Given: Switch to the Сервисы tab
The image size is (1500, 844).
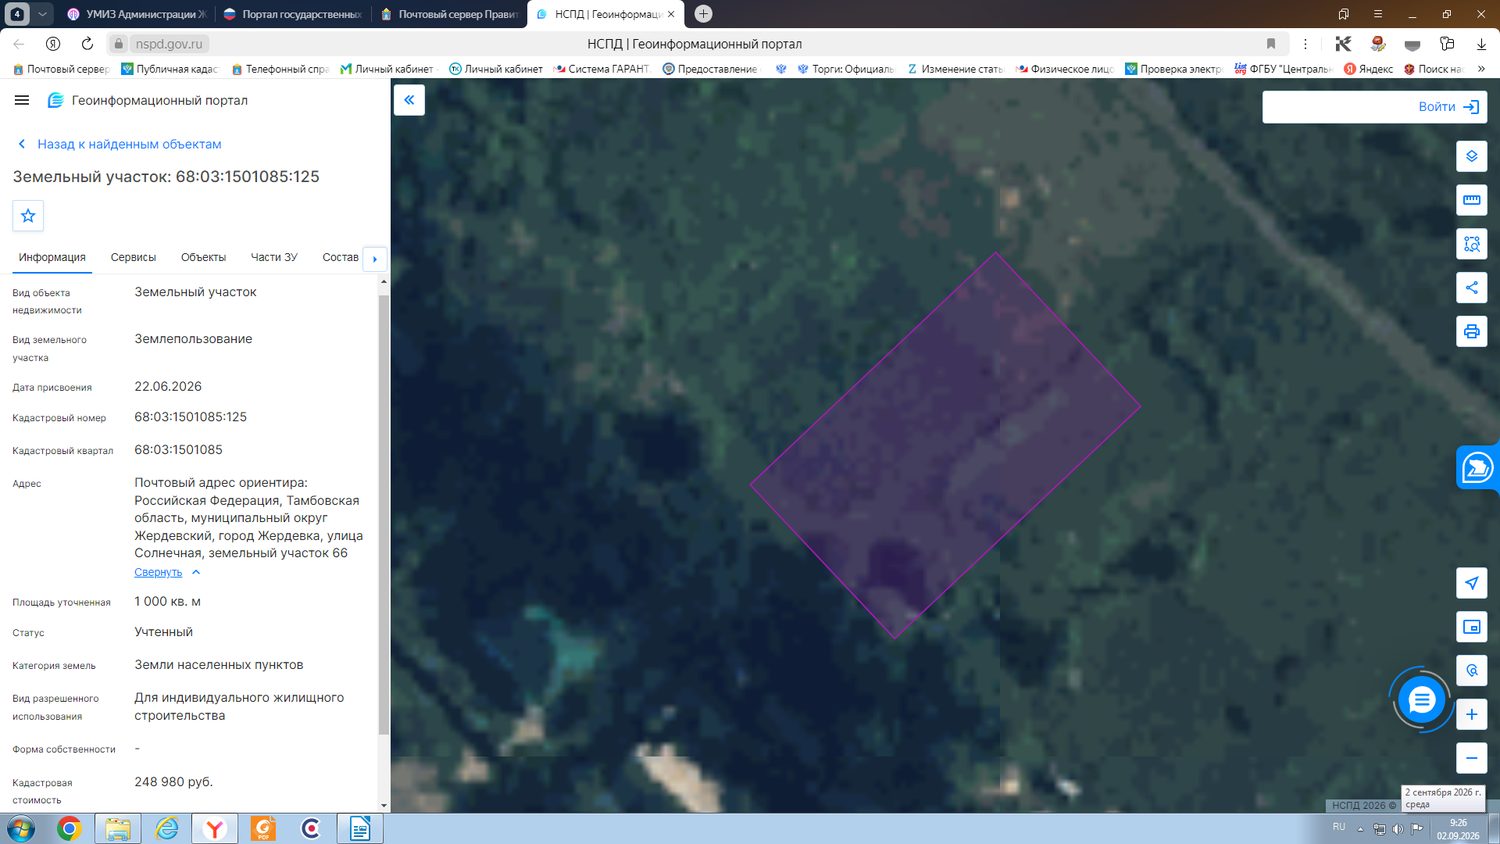Looking at the screenshot, I should point(133,257).
